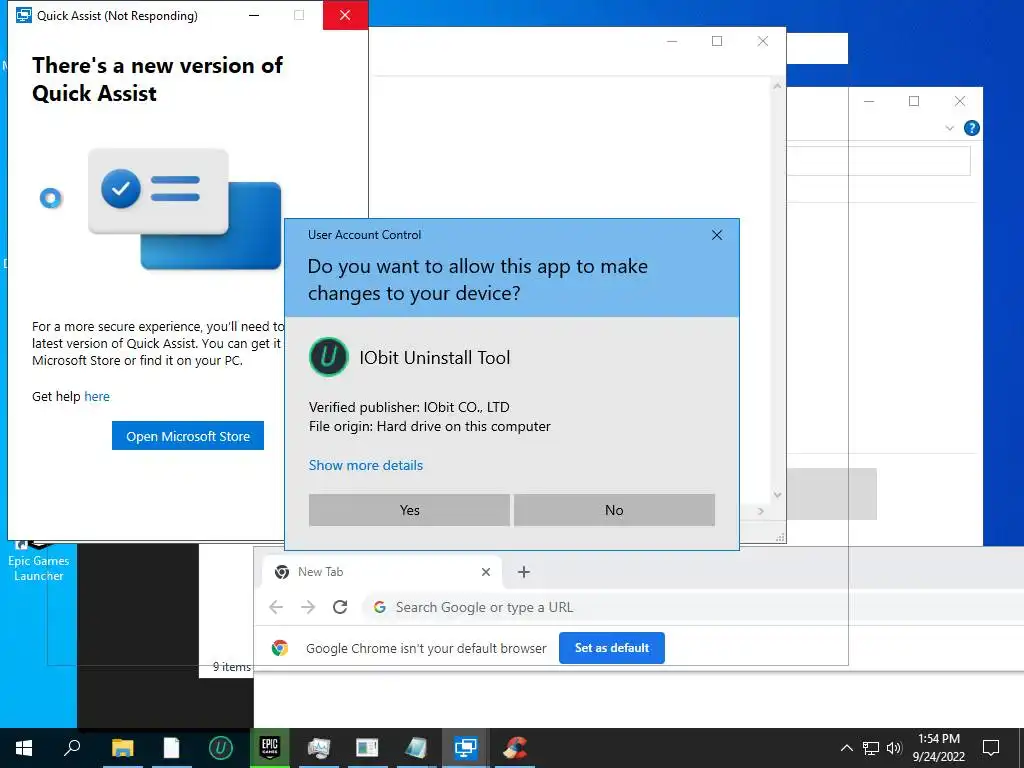
Task: Click the Chrome logo in default browser bar
Action: click(x=280, y=648)
